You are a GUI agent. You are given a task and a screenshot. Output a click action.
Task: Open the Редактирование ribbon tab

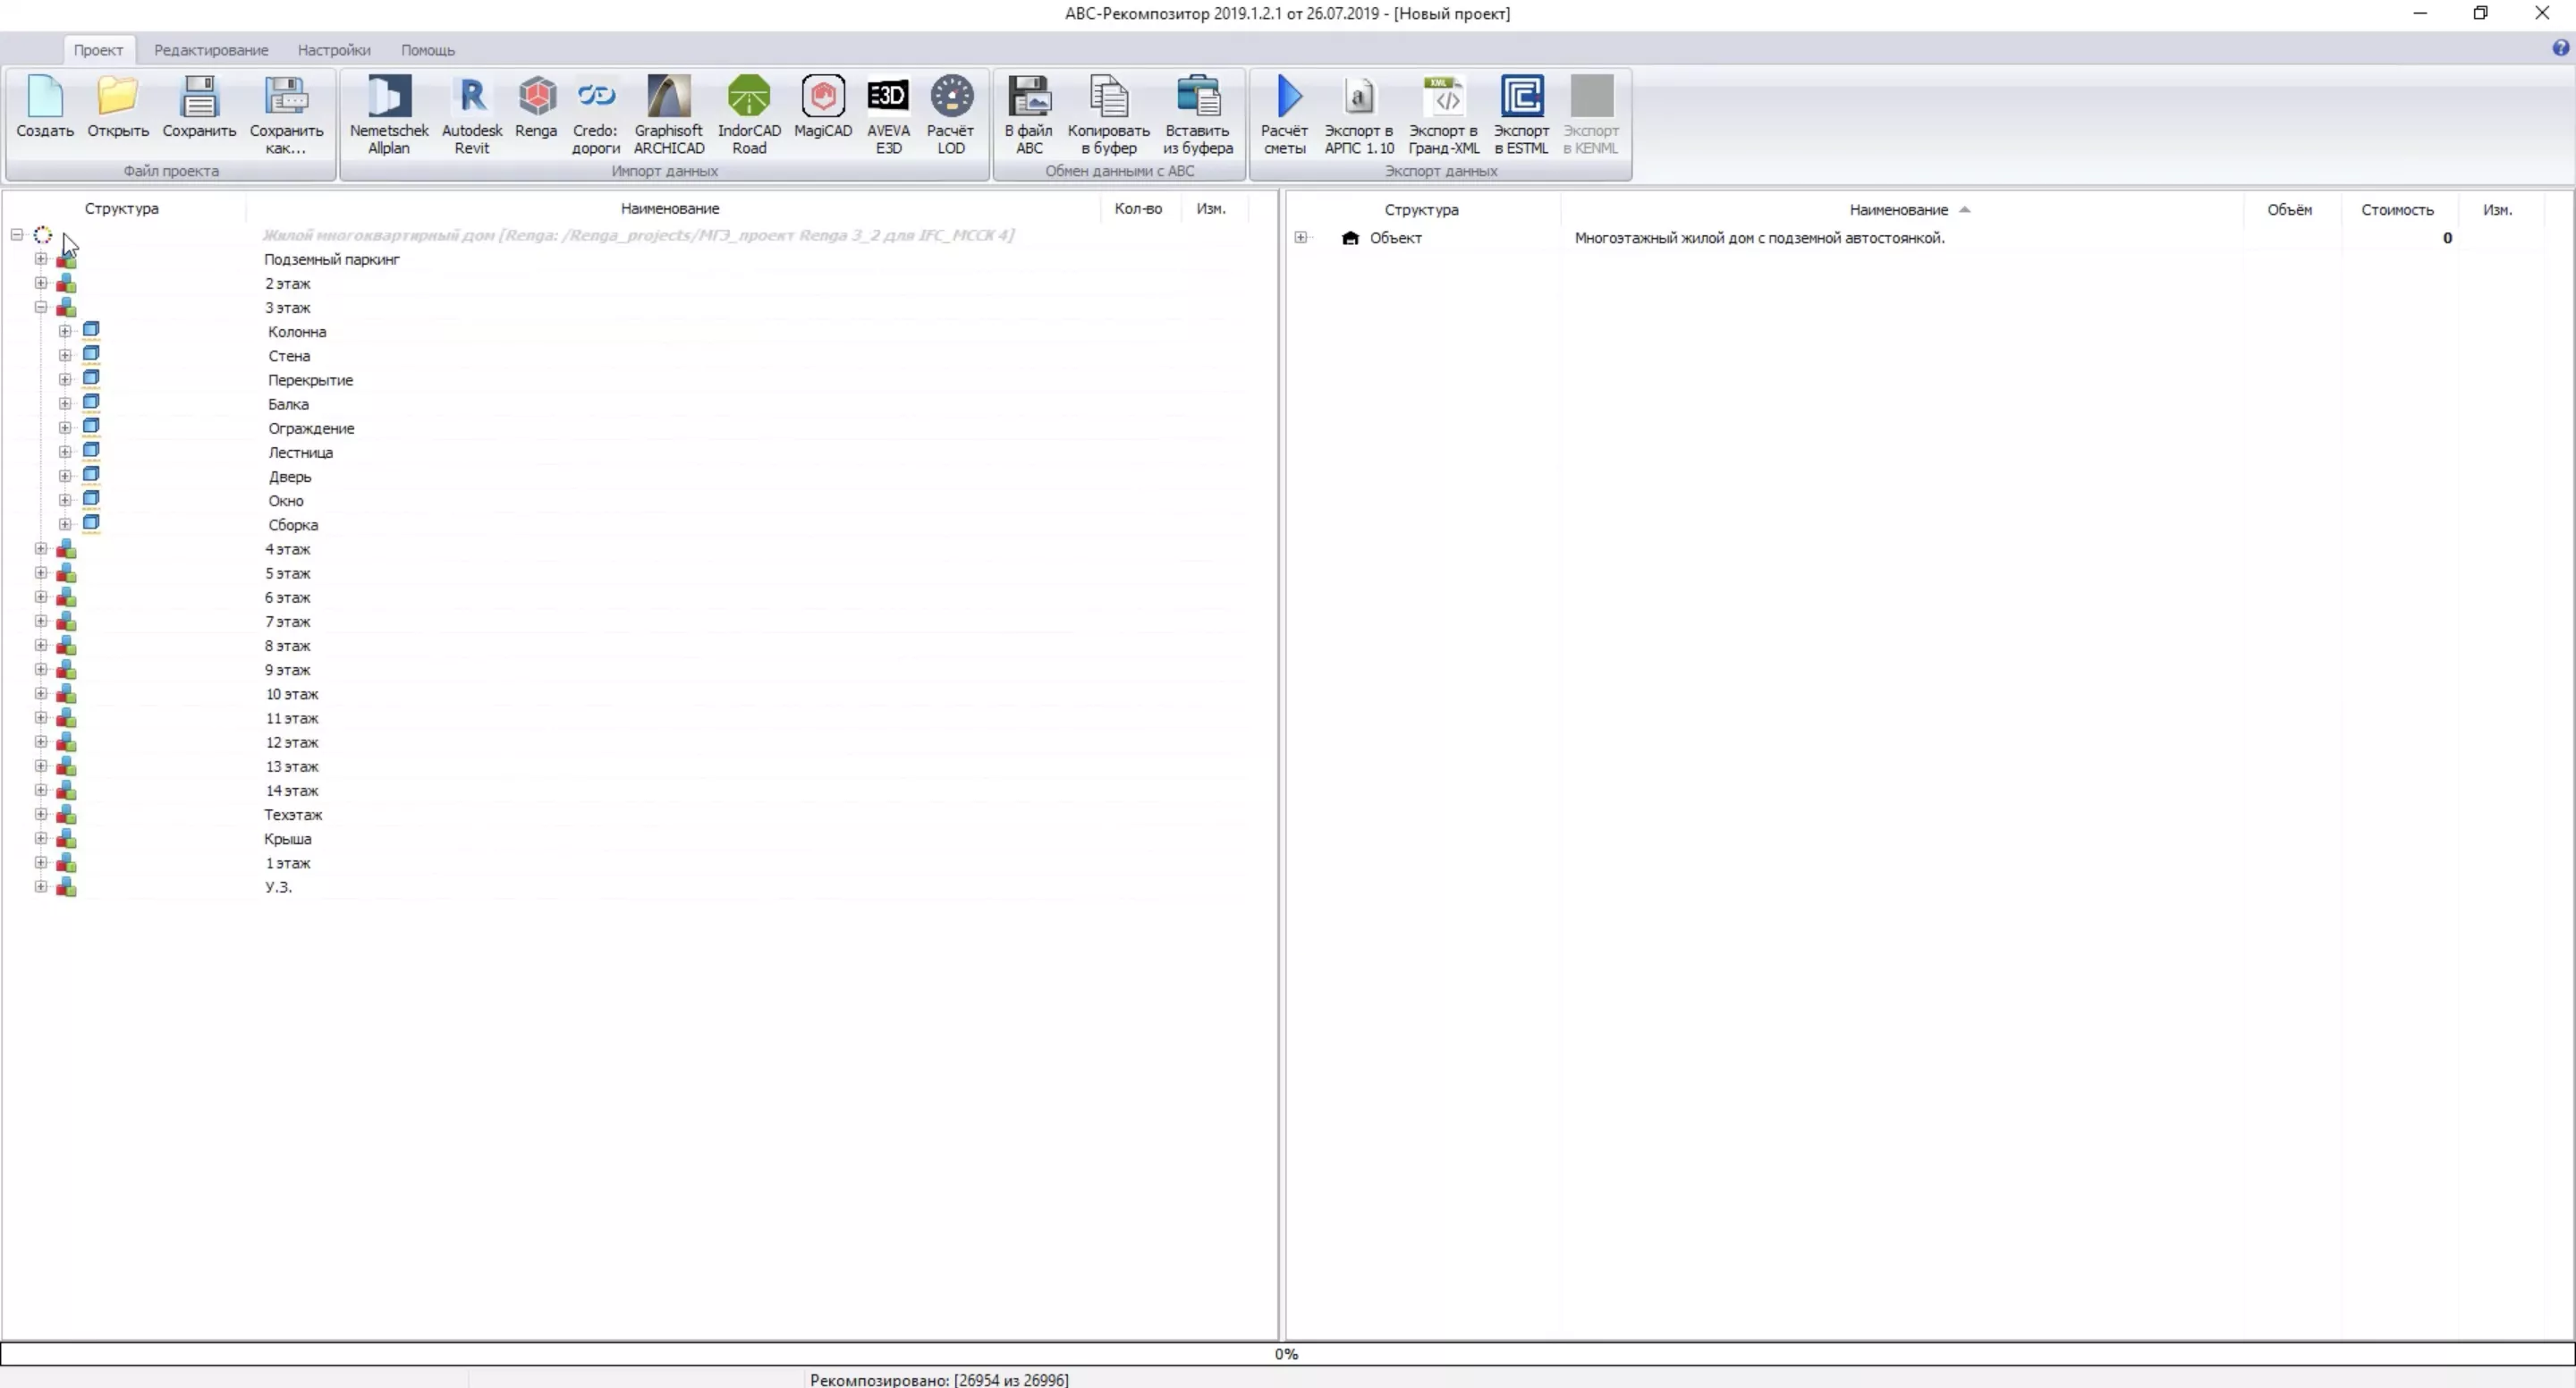[211, 50]
